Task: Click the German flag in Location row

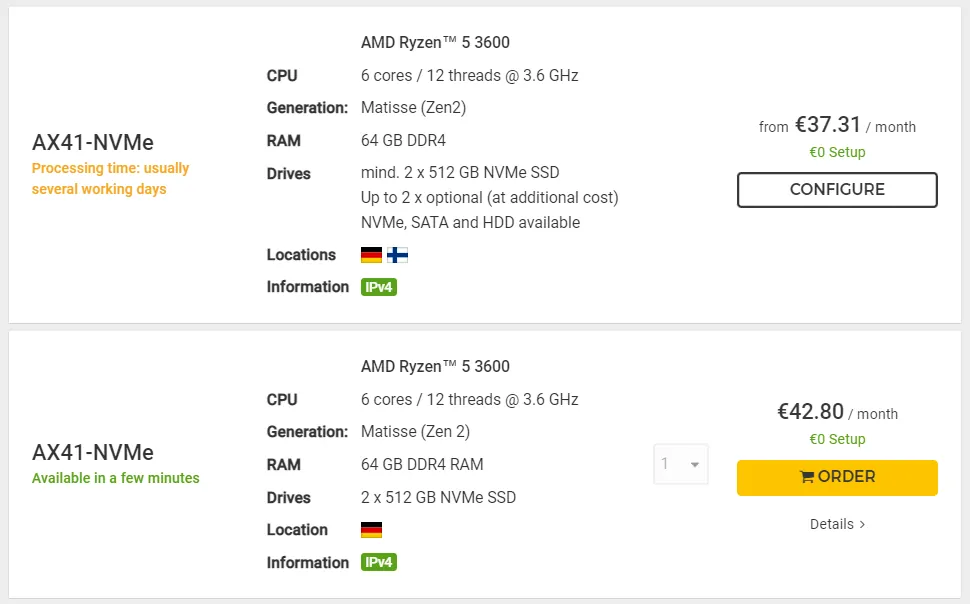Action: point(371,530)
